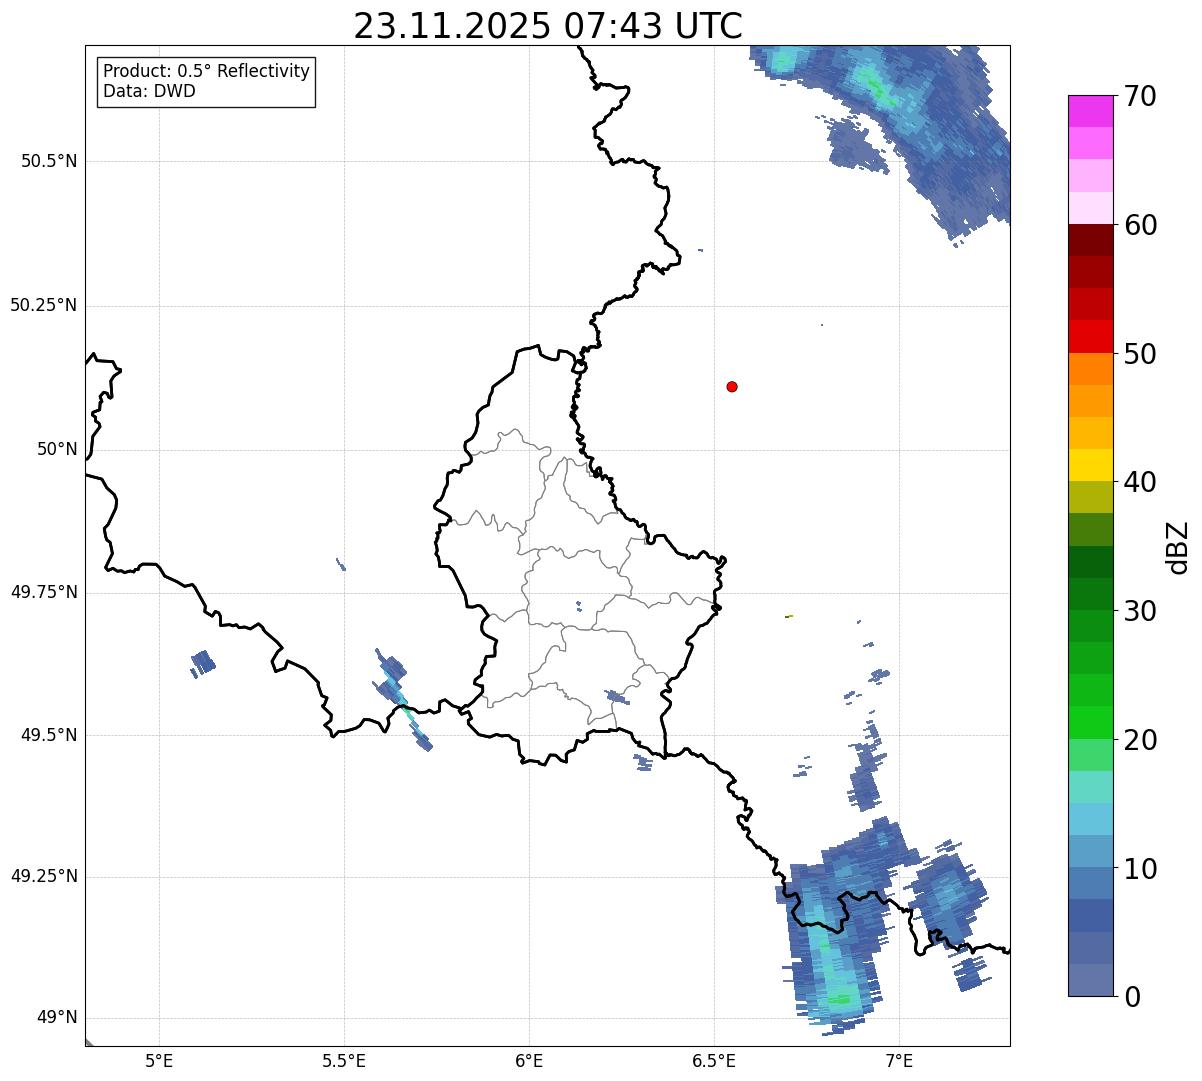Click the 50.5°N latitude label
Image resolution: width=1202 pixels, height=1081 pixels.
tap(49, 161)
